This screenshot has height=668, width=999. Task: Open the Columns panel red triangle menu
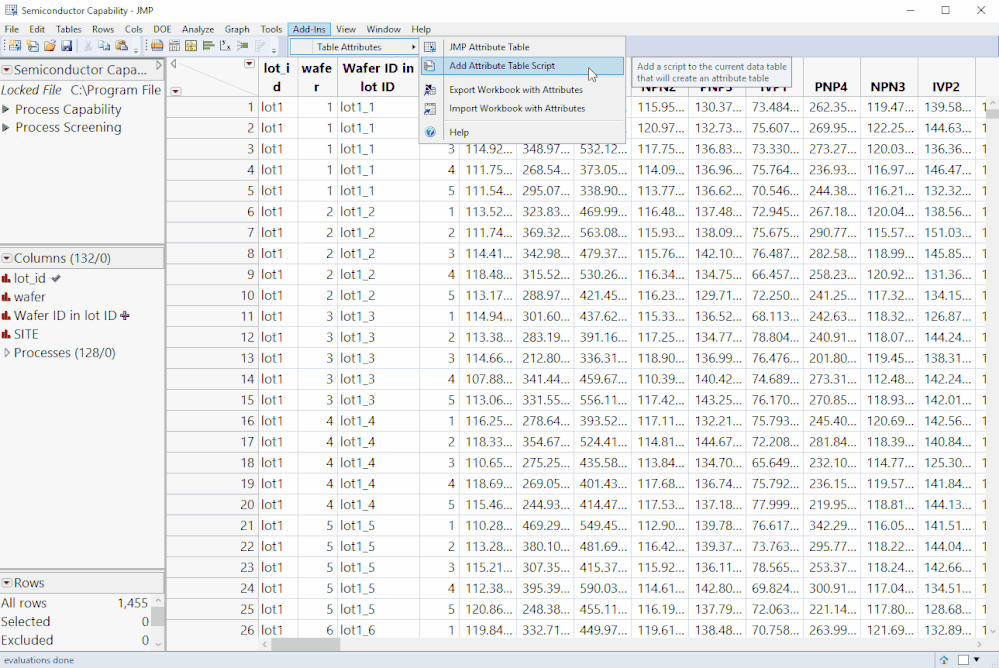pos(6,258)
